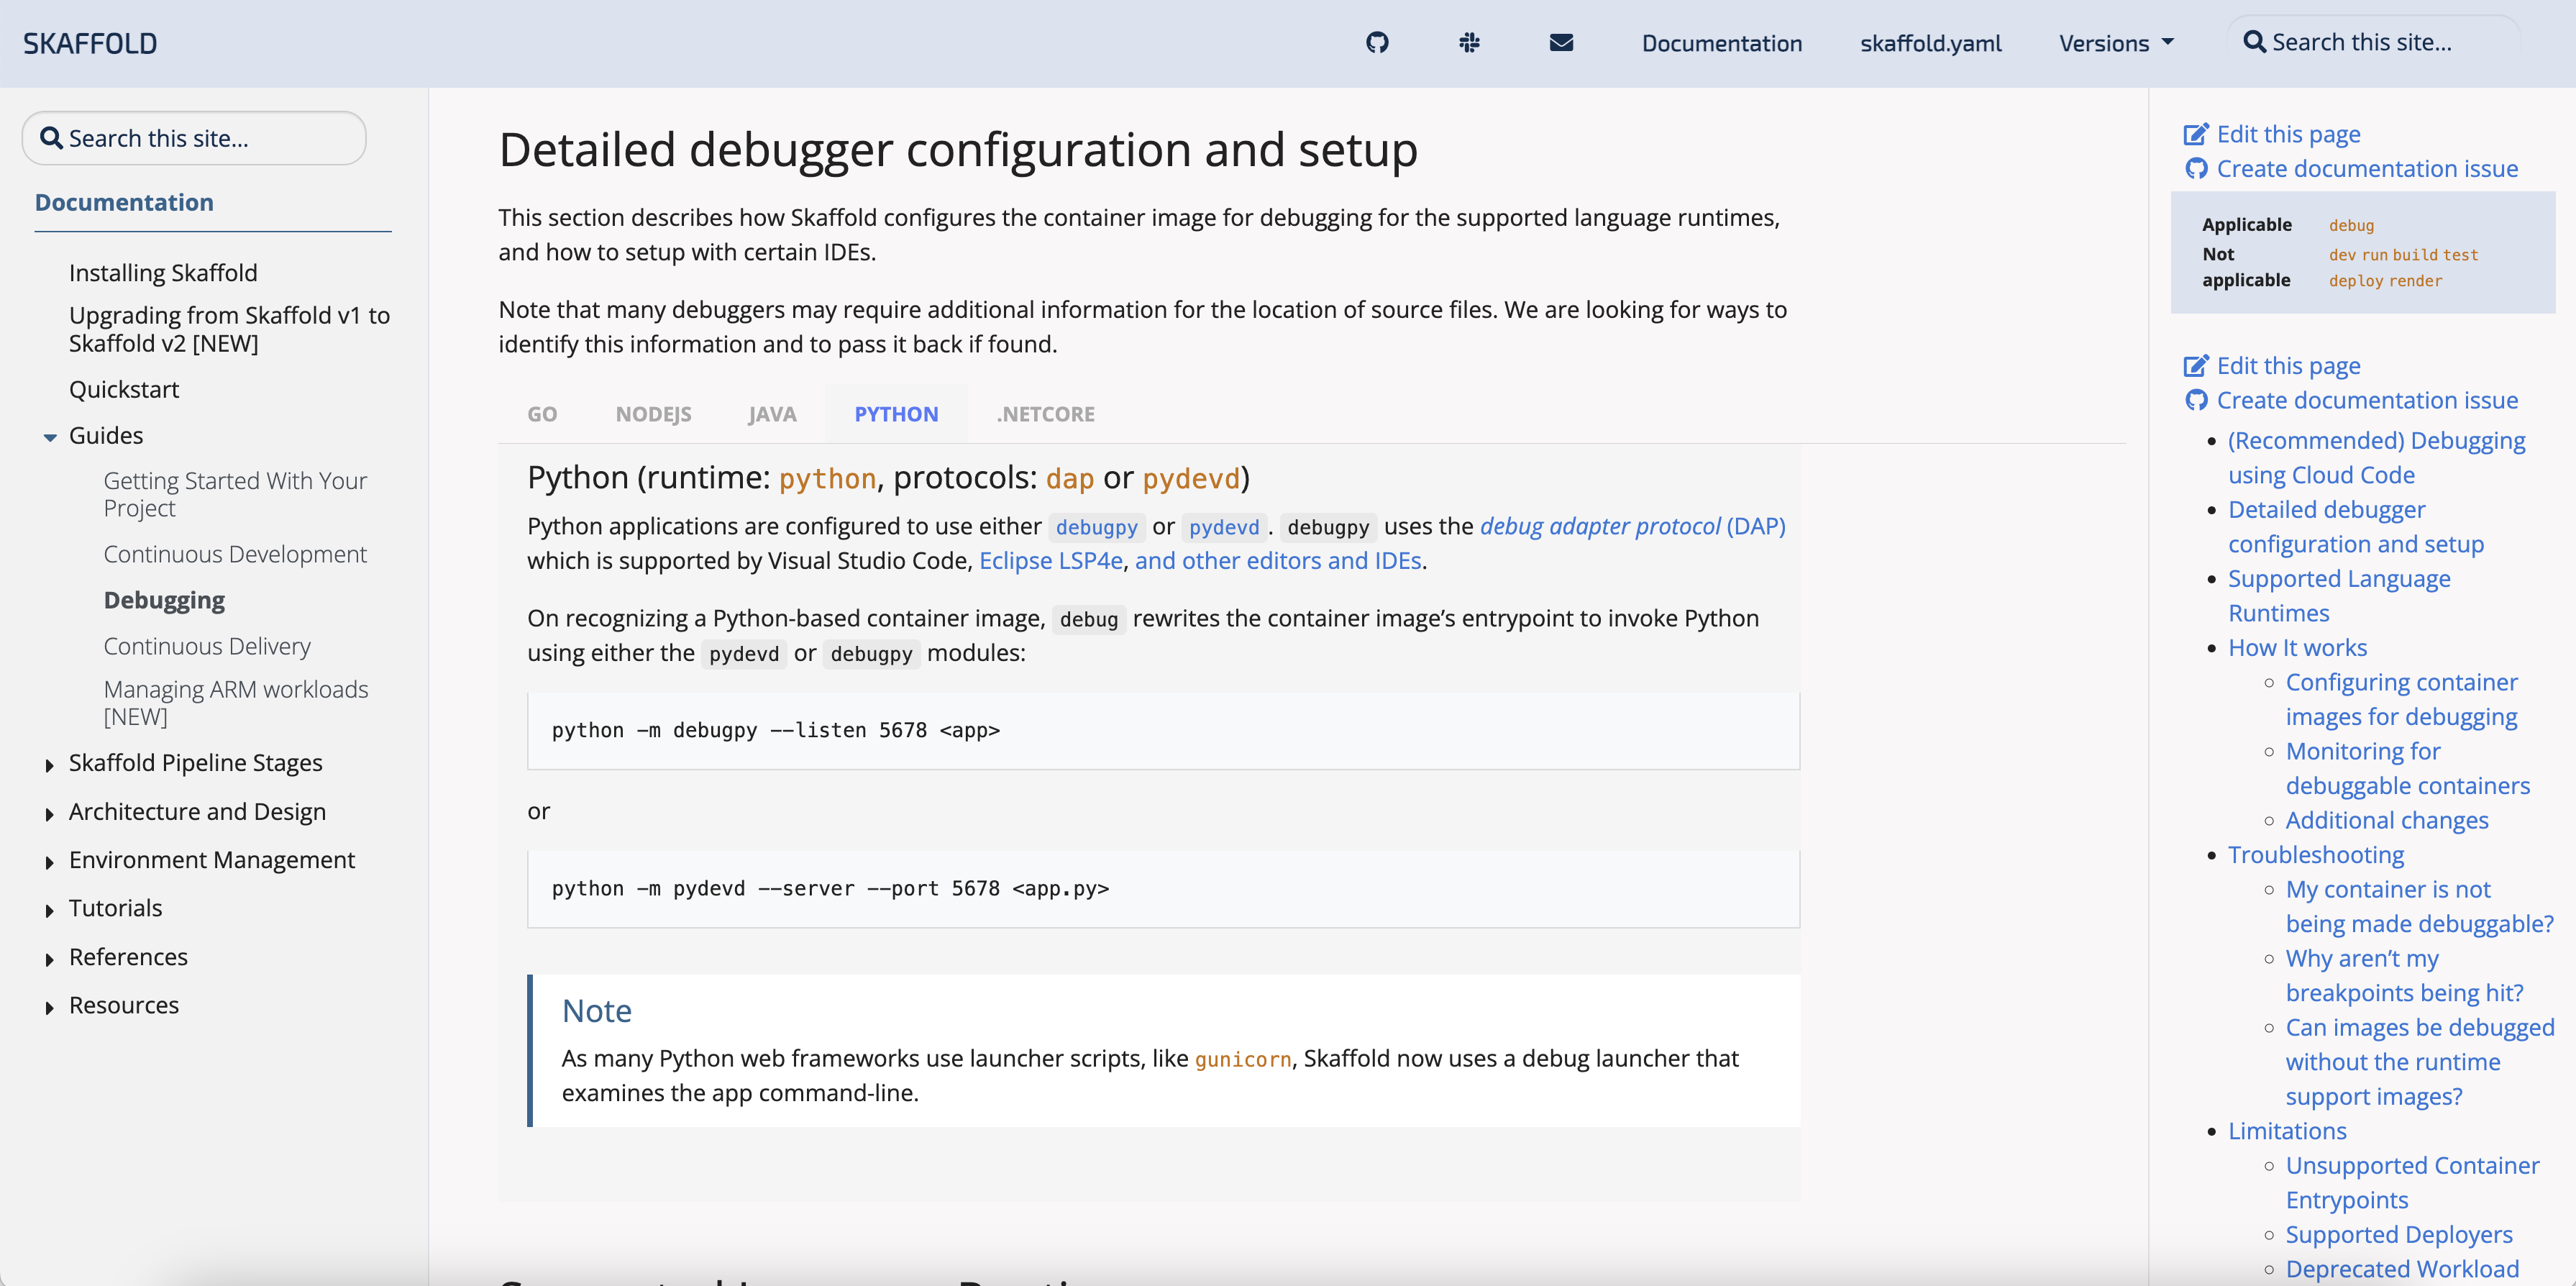Screen dimensions: 2576x1286
Task: Jump to Supported Language Runtimes
Action: pos(2339,595)
